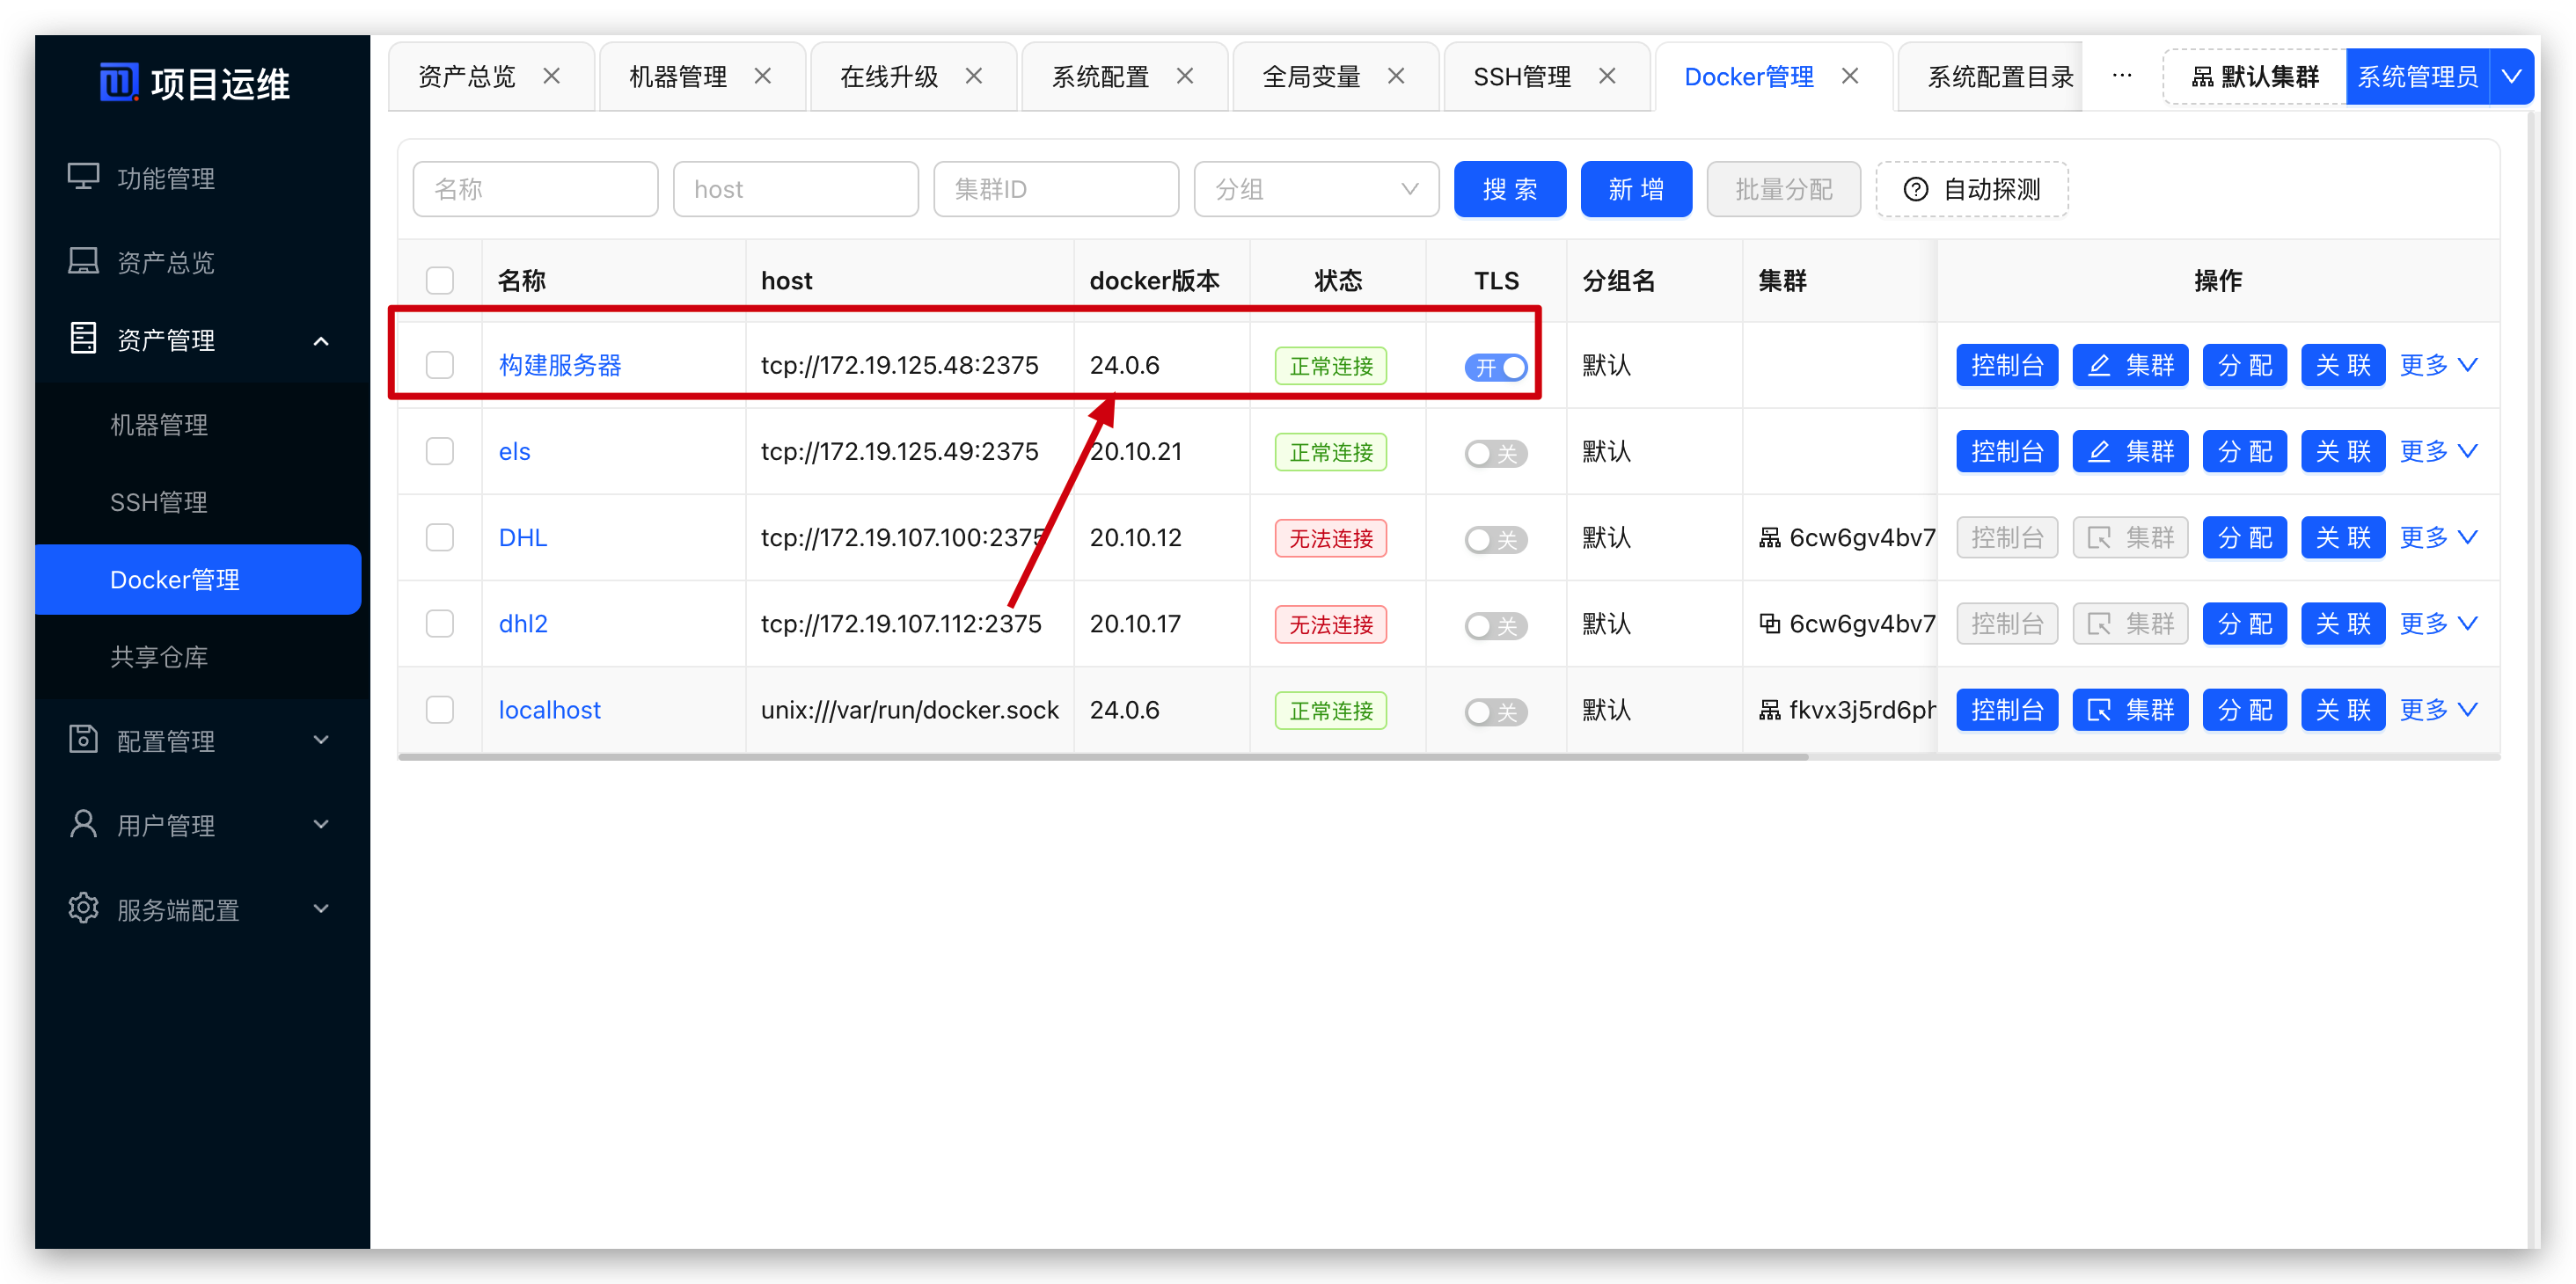Select all rows with header checkbox
The width and height of the screenshot is (2576, 1284).
[440, 280]
